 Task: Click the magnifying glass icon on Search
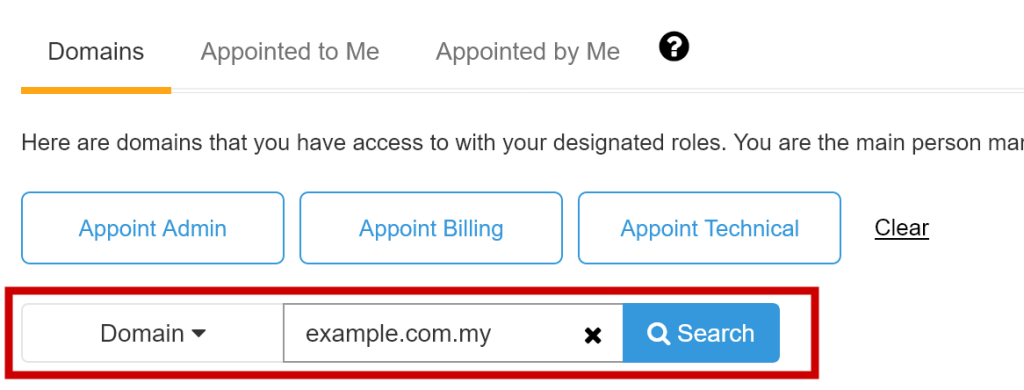point(658,334)
